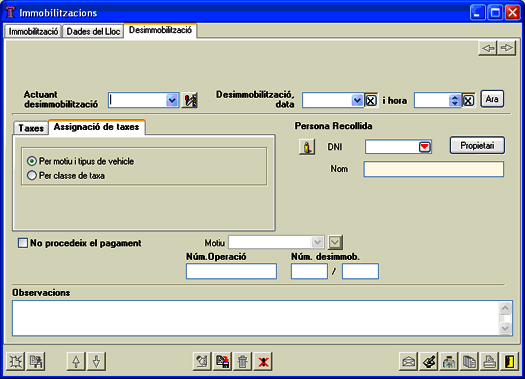The image size is (525, 379).
Task: Click the yellow exit door icon
Action: (x=510, y=362)
